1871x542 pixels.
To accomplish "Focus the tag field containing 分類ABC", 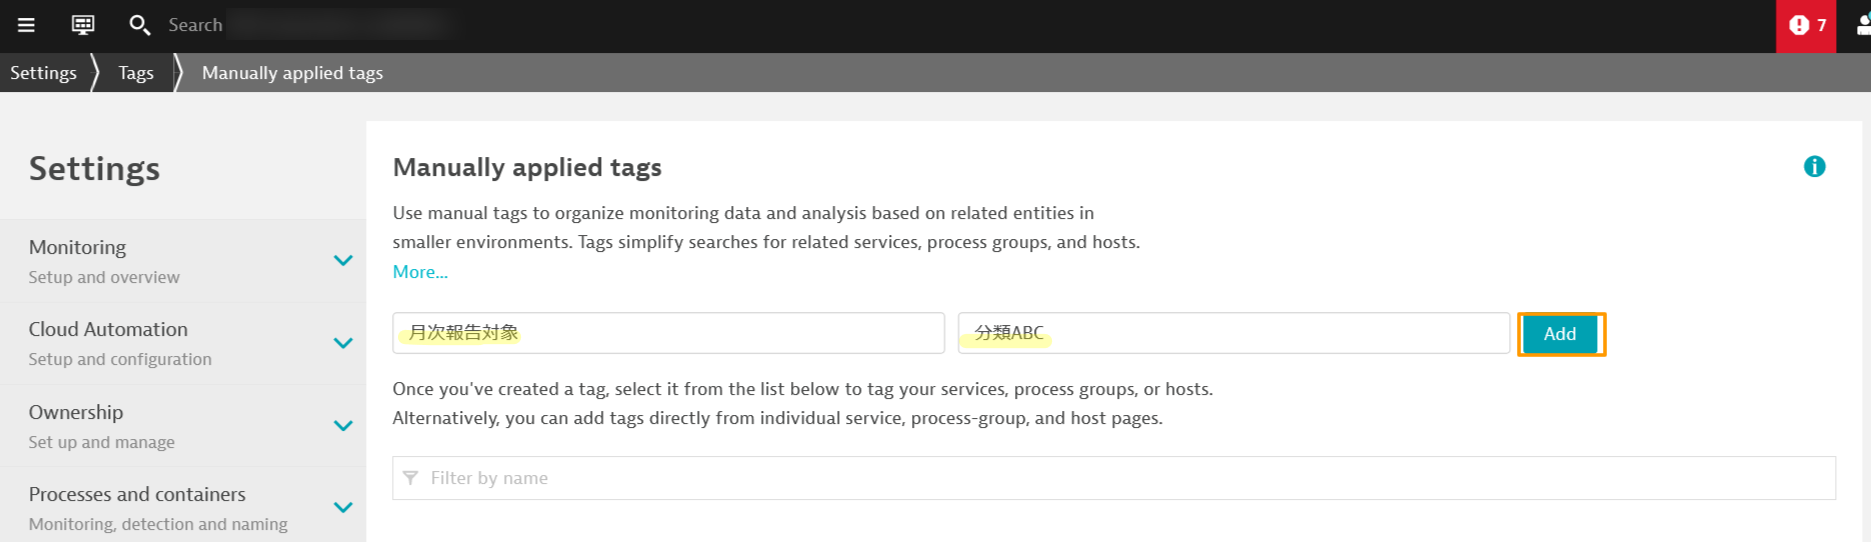I will click(1233, 333).
